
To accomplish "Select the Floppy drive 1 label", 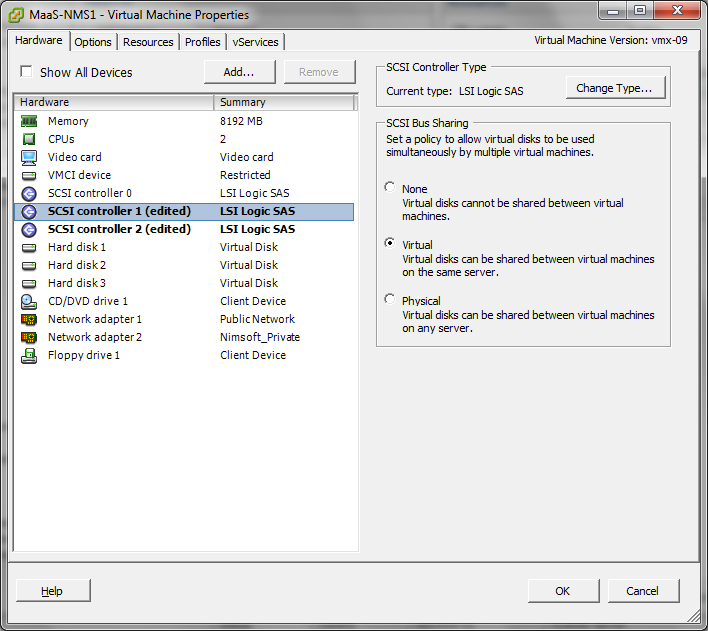I will pos(84,355).
